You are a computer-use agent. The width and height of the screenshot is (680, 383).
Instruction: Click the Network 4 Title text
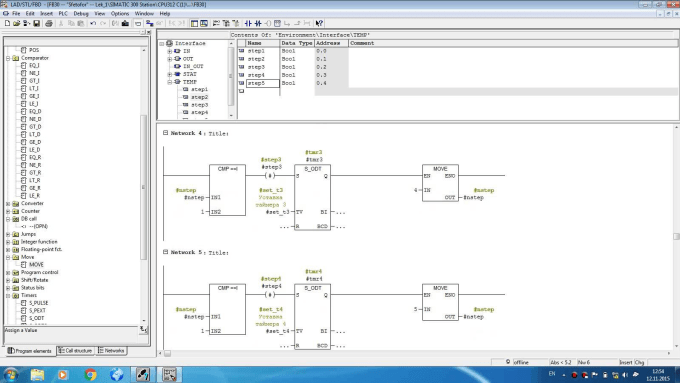click(x=219, y=134)
